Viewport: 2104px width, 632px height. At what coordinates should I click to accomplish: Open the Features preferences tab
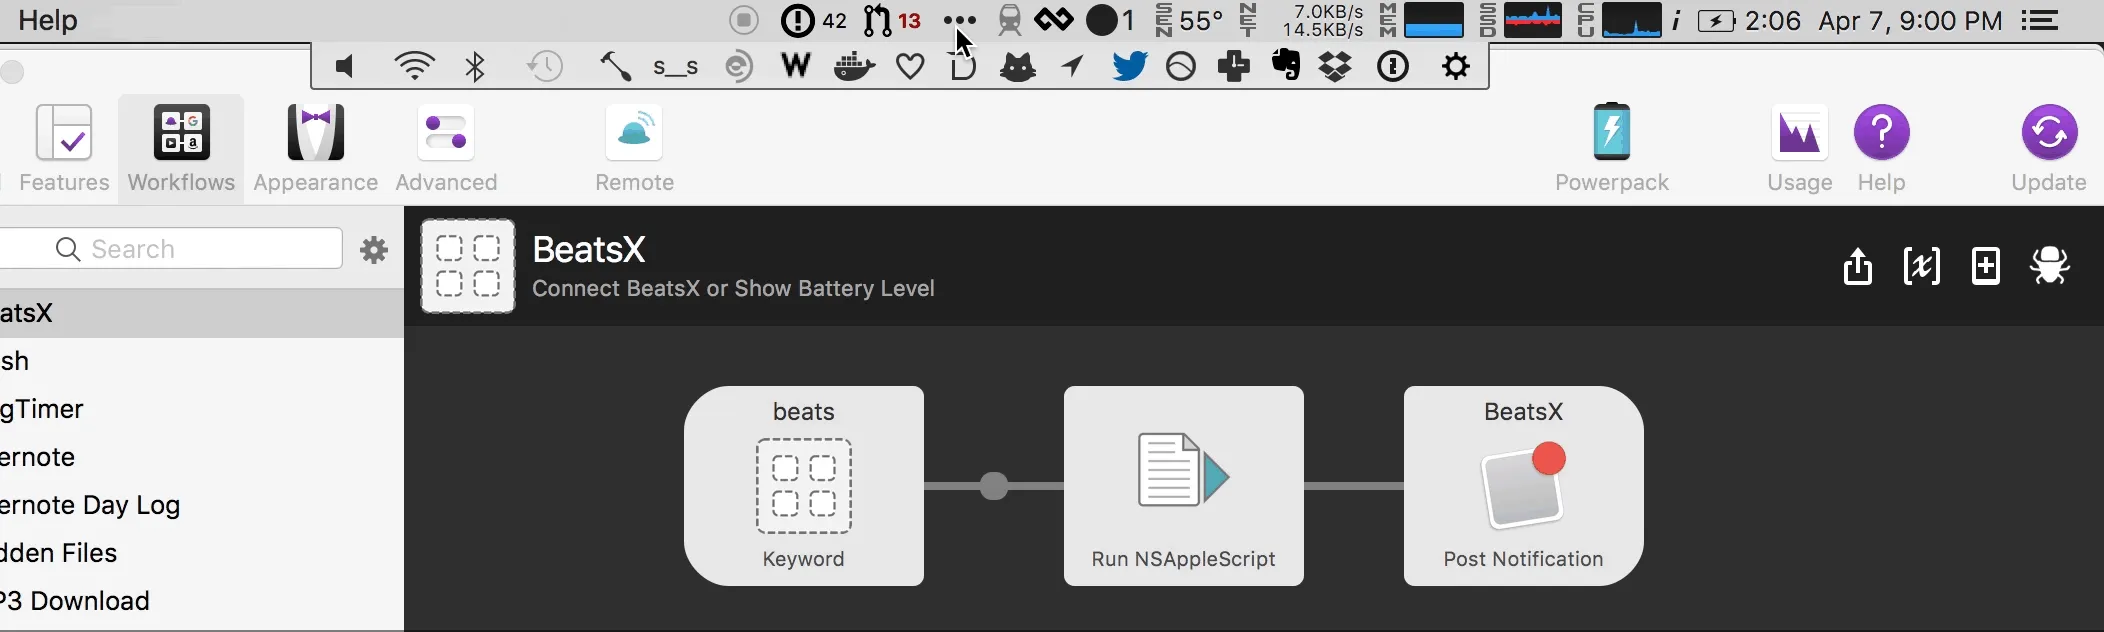(x=64, y=149)
